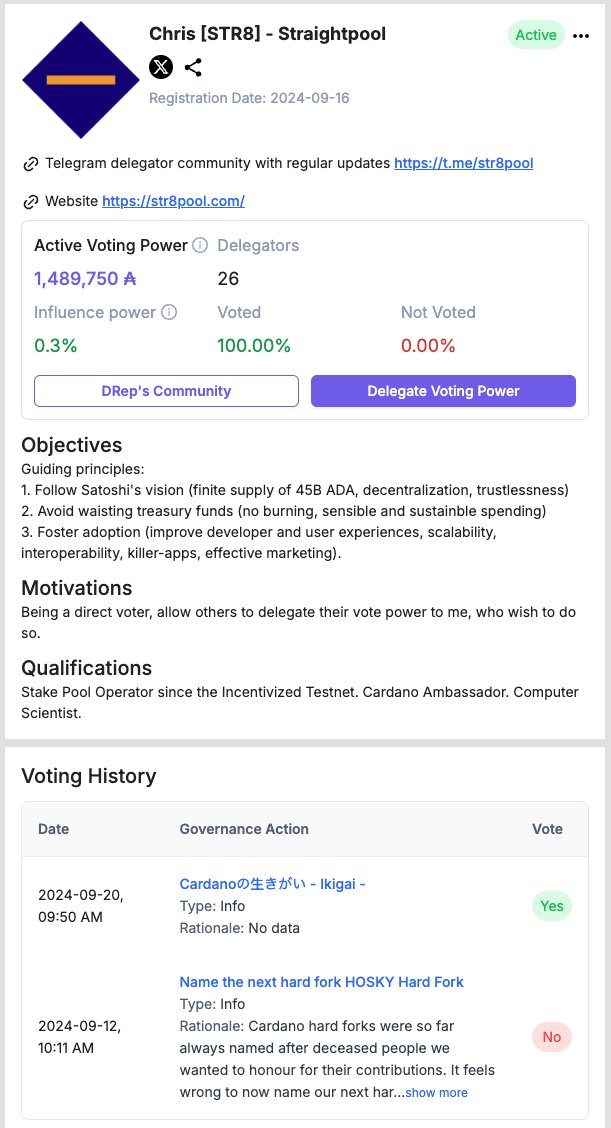611x1128 pixels.
Task: Click the Straightpool diamond avatar
Action: 81,80
